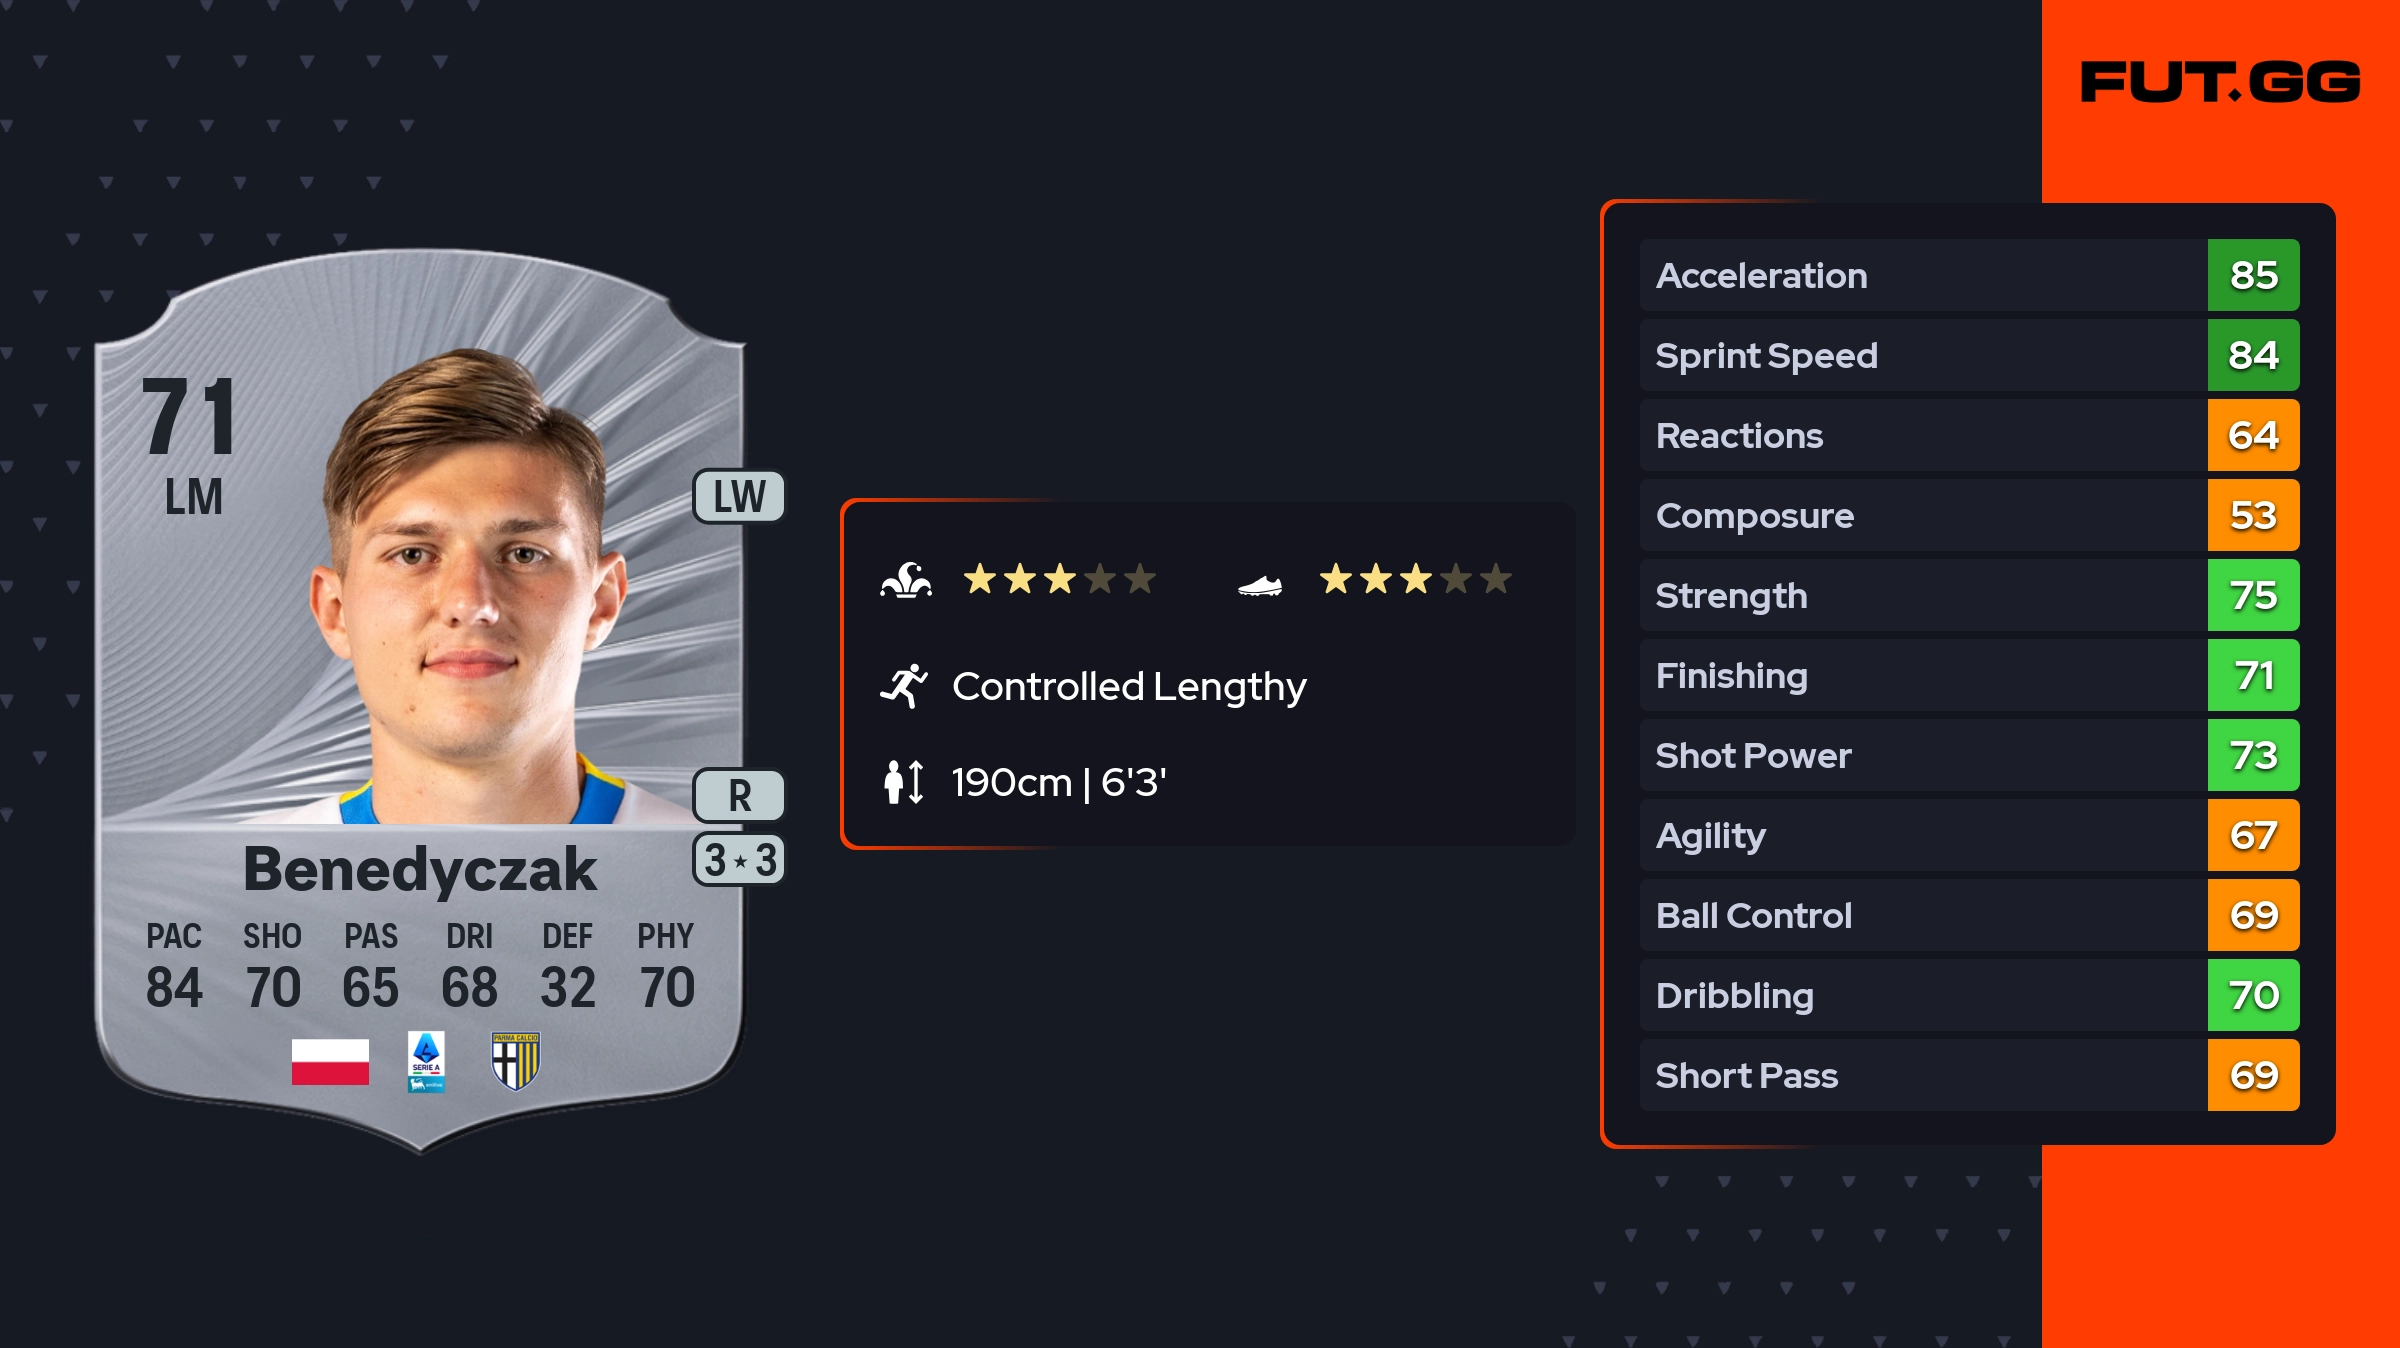Screen dimensions: 2400x1348
Task: Click the Parma Calcio club crest
Action: click(x=516, y=1061)
